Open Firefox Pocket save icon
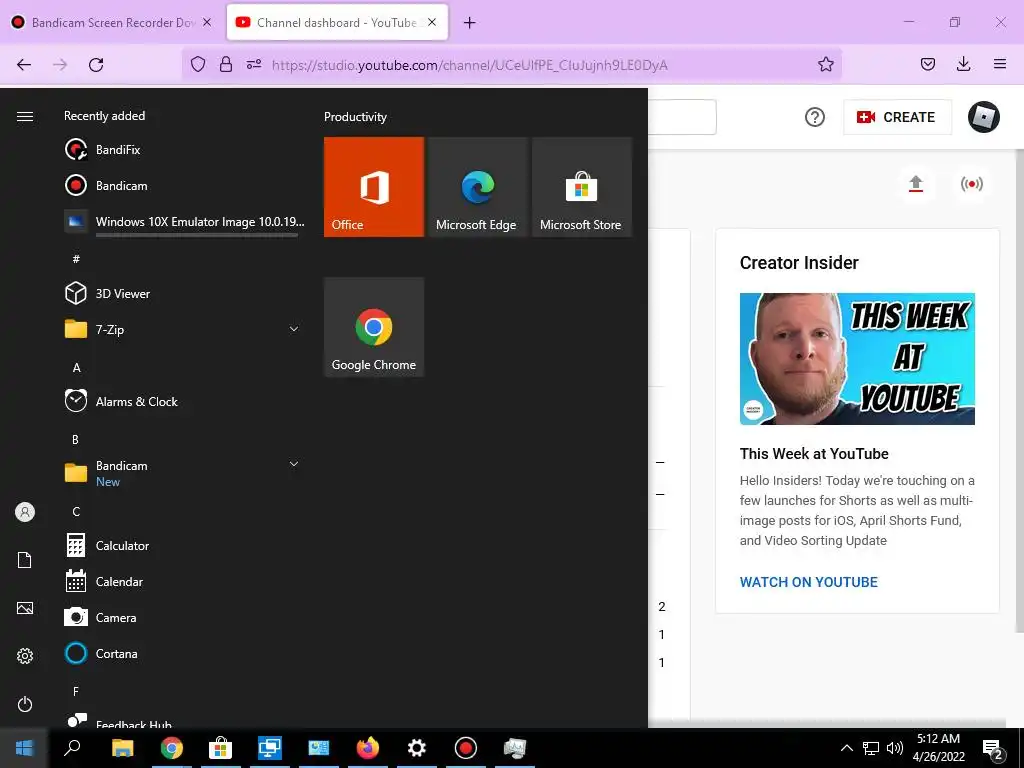 [x=927, y=64]
